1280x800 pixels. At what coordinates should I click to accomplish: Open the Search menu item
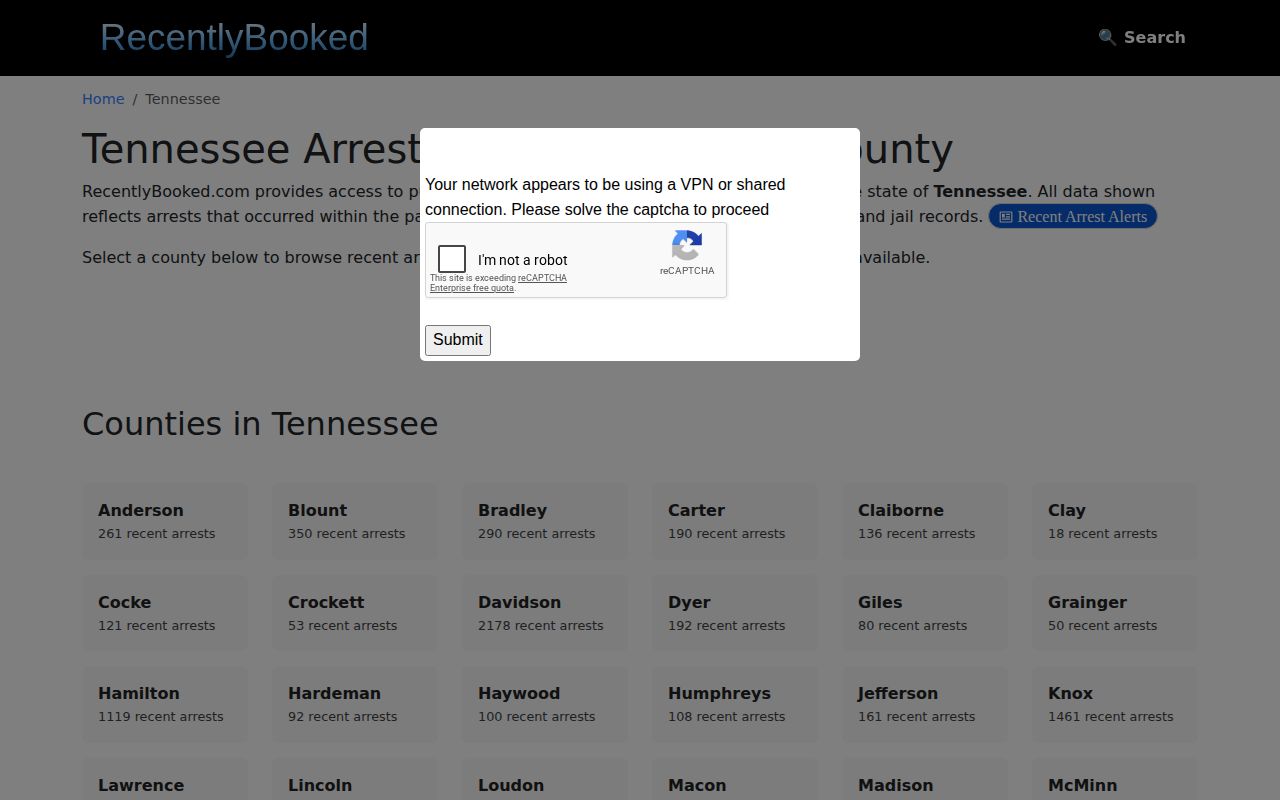(1142, 37)
